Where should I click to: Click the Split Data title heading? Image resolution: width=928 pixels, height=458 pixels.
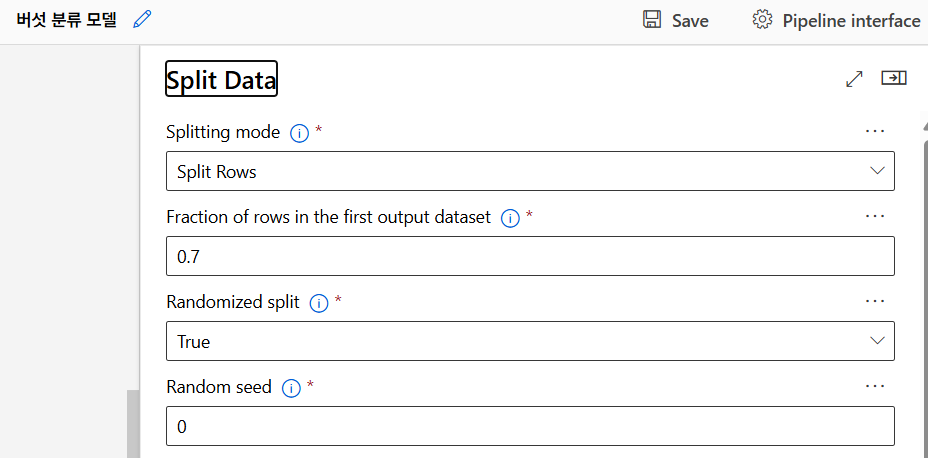pos(221,81)
